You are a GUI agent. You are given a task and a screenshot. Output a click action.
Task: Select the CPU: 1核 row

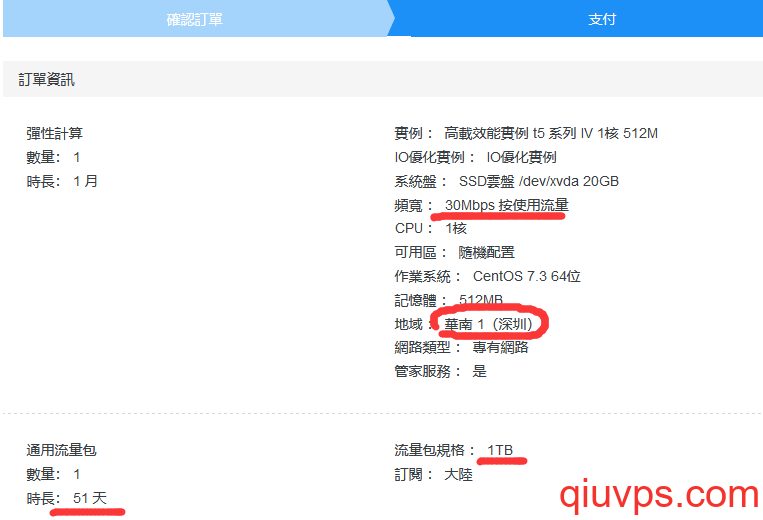[x=431, y=228]
